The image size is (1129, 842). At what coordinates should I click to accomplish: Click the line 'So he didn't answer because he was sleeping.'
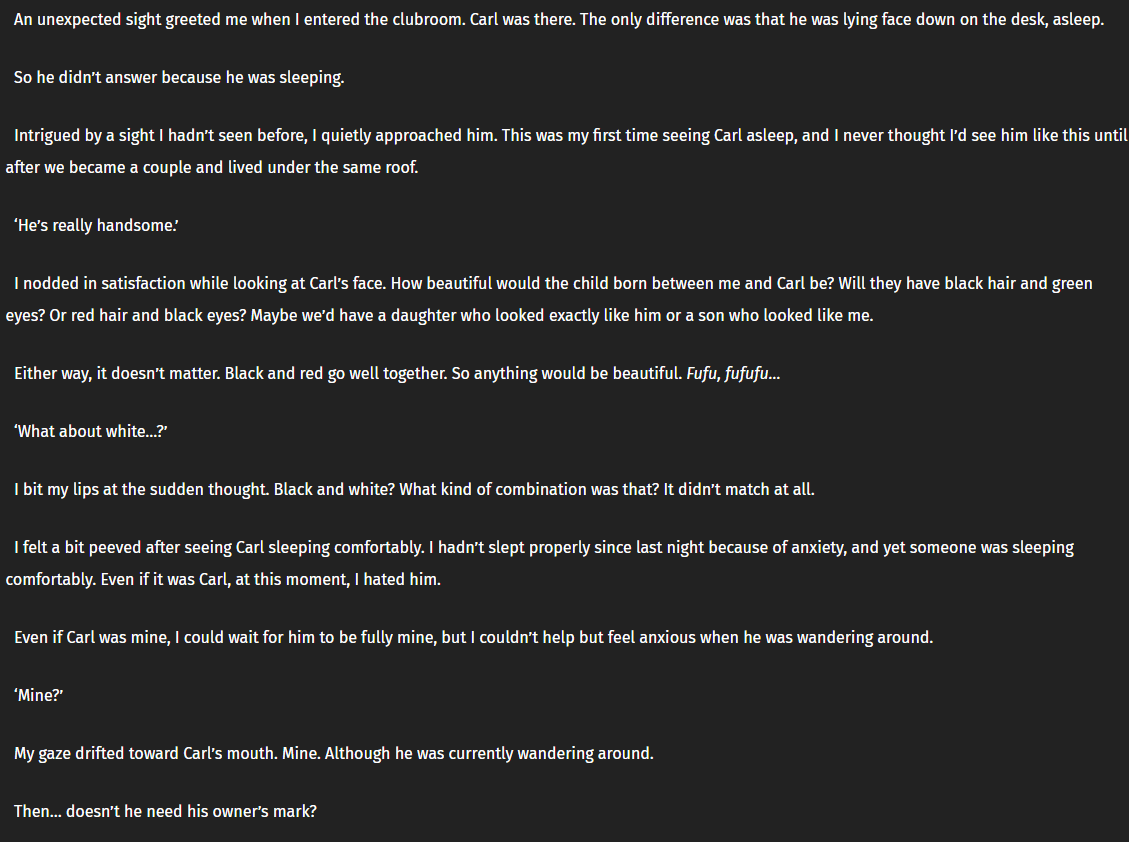point(179,77)
